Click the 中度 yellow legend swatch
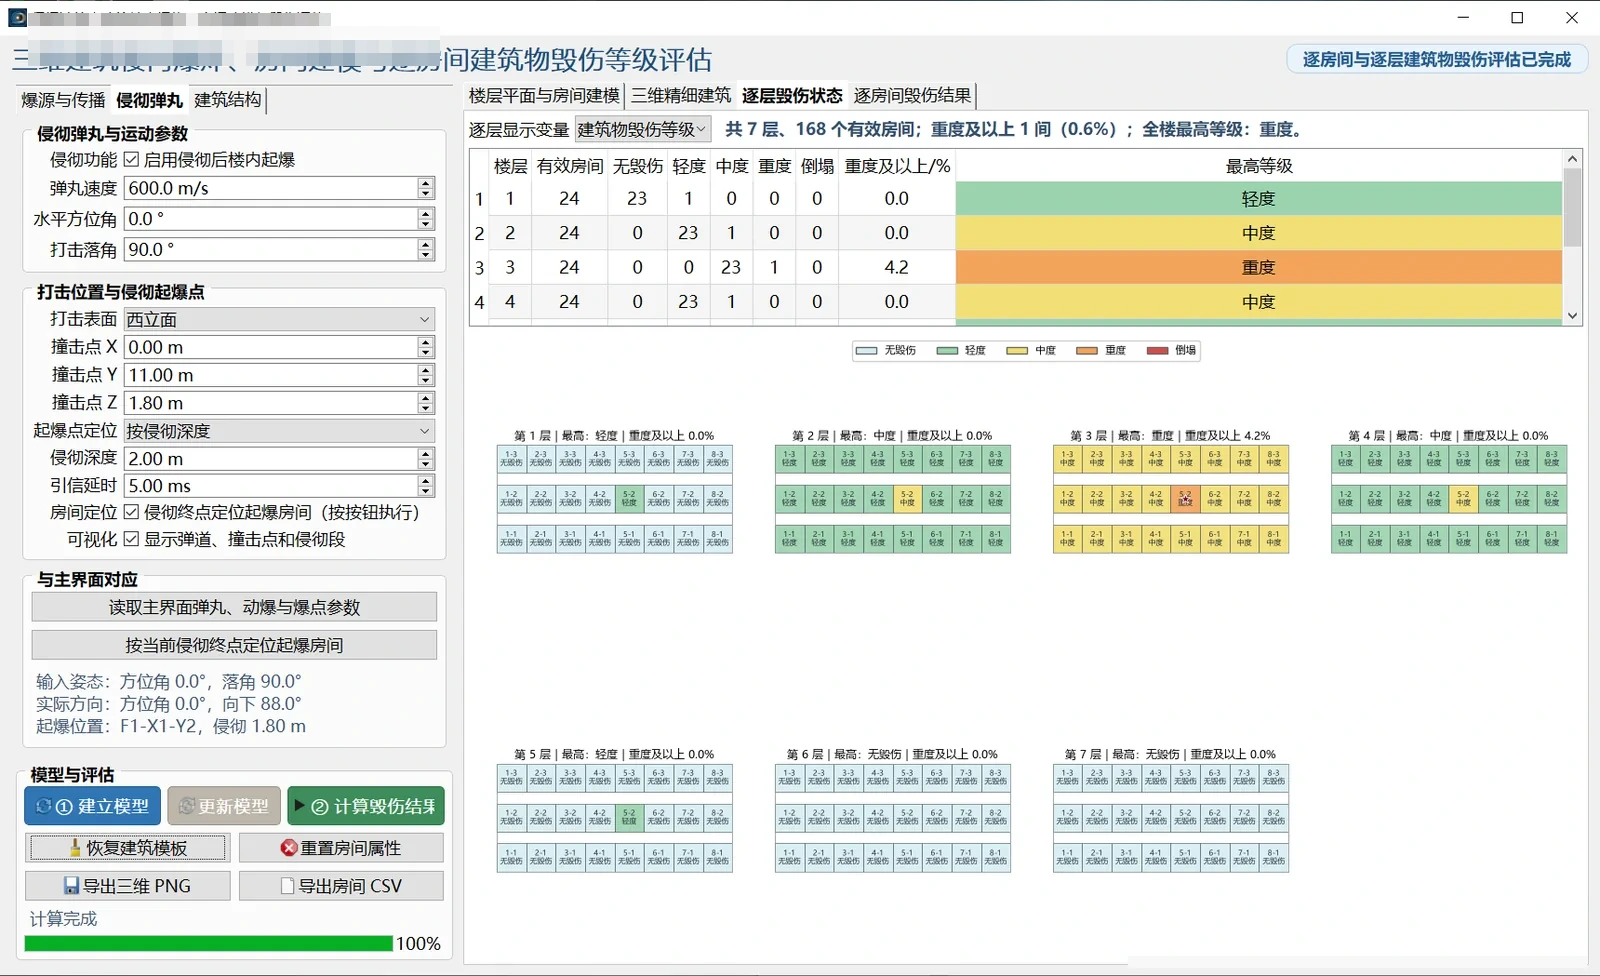 [x=1017, y=350]
